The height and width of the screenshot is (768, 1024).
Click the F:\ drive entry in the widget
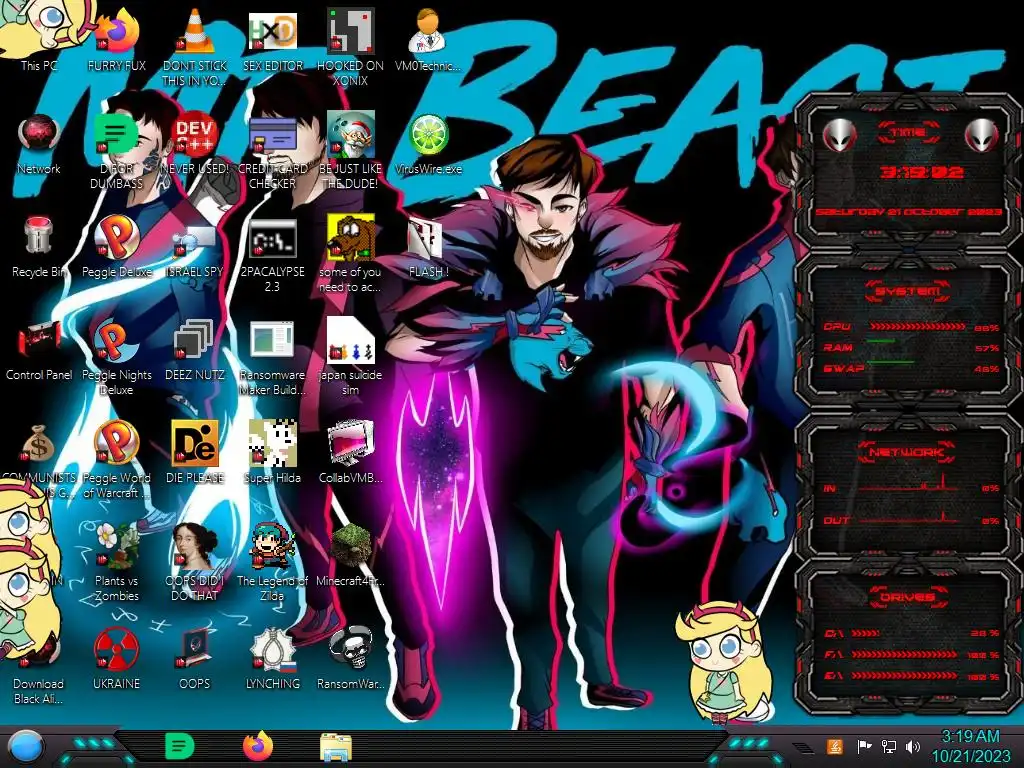point(912,654)
